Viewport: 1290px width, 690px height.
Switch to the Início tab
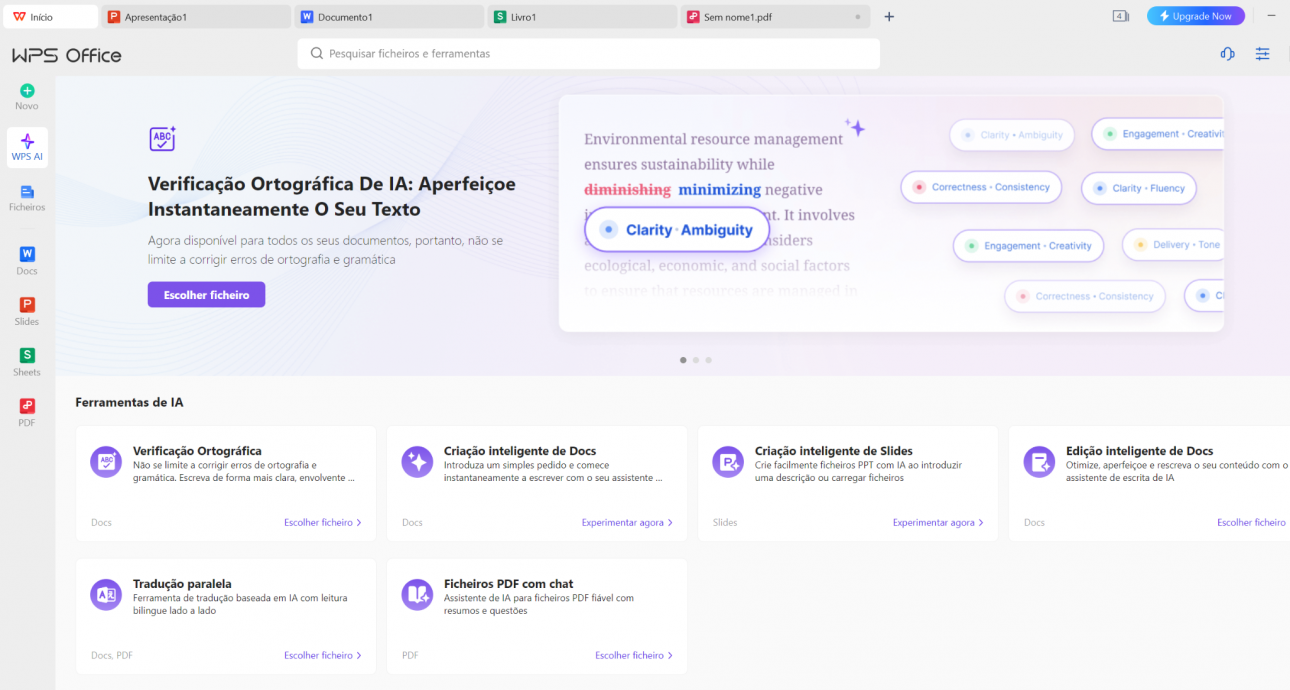pos(51,17)
